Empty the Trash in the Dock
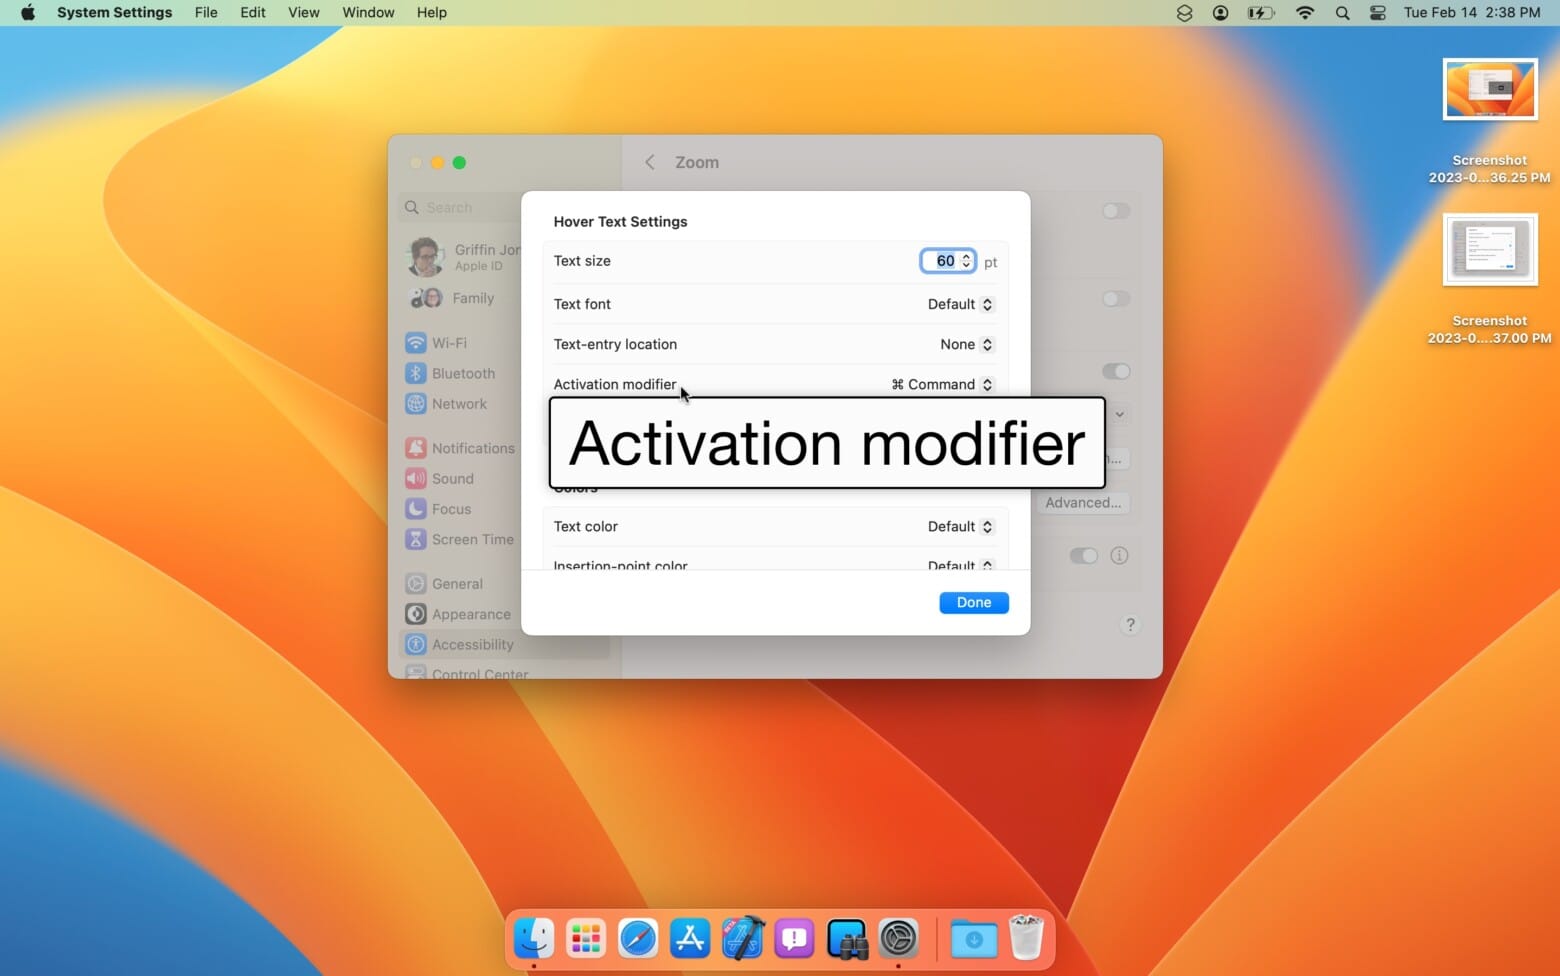The image size is (1560, 976). click(x=1026, y=938)
